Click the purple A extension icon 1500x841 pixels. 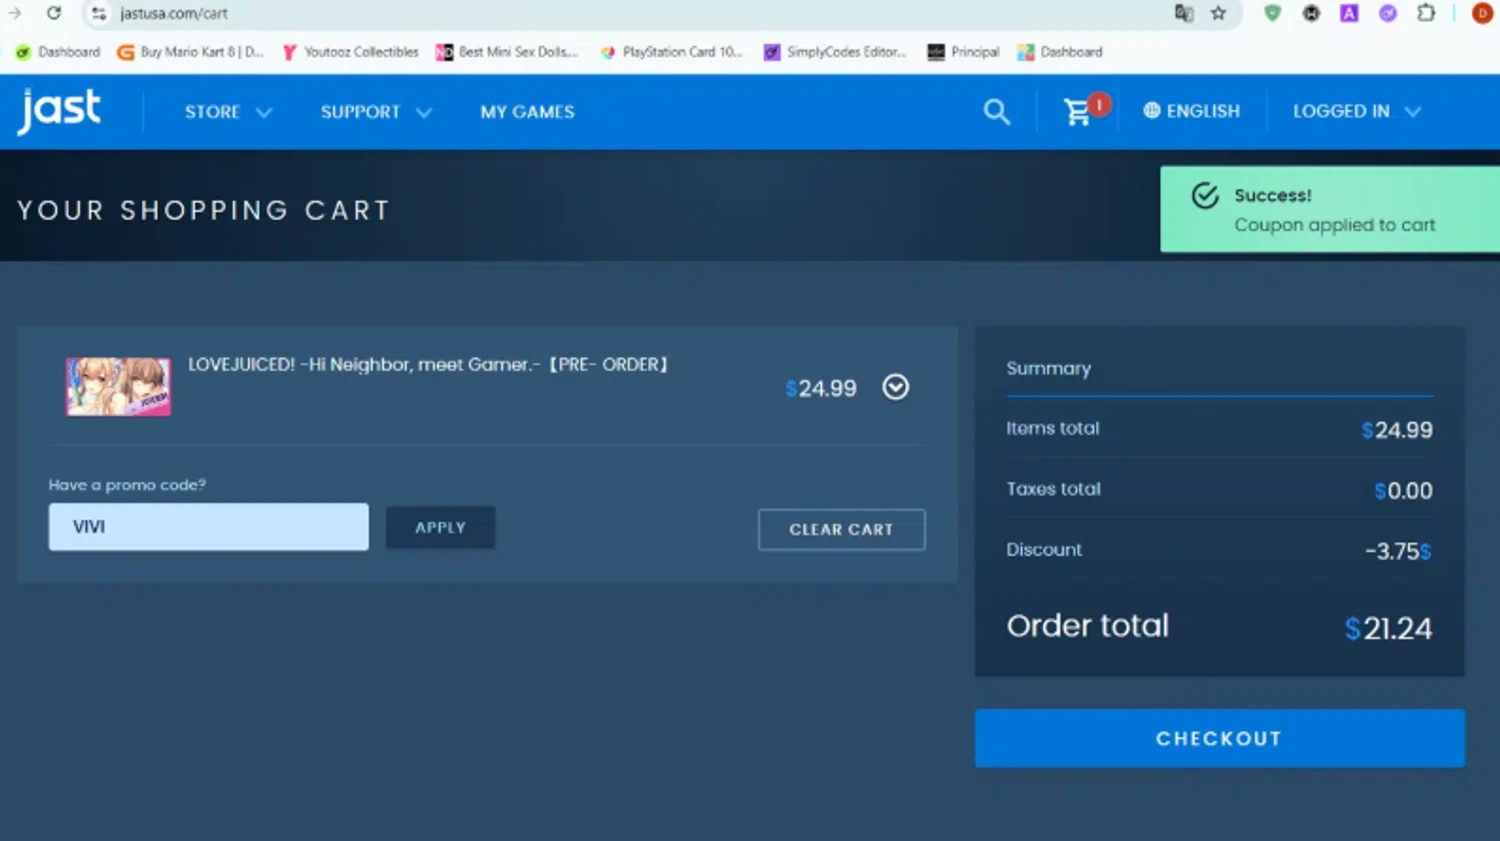tap(1349, 13)
